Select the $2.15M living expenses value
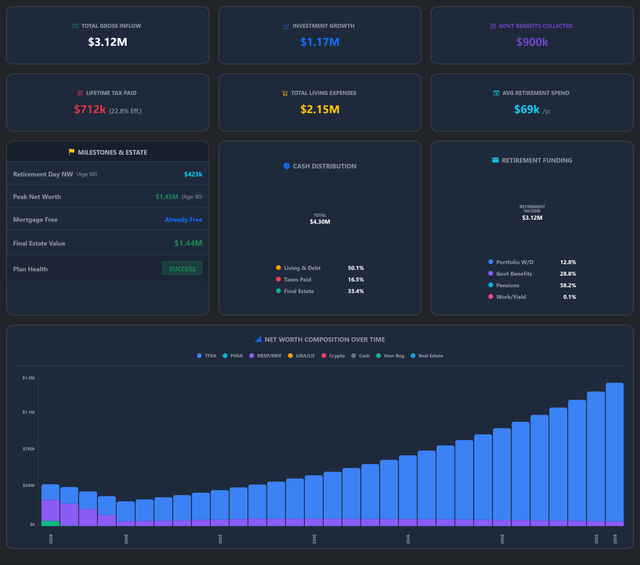 coord(320,109)
